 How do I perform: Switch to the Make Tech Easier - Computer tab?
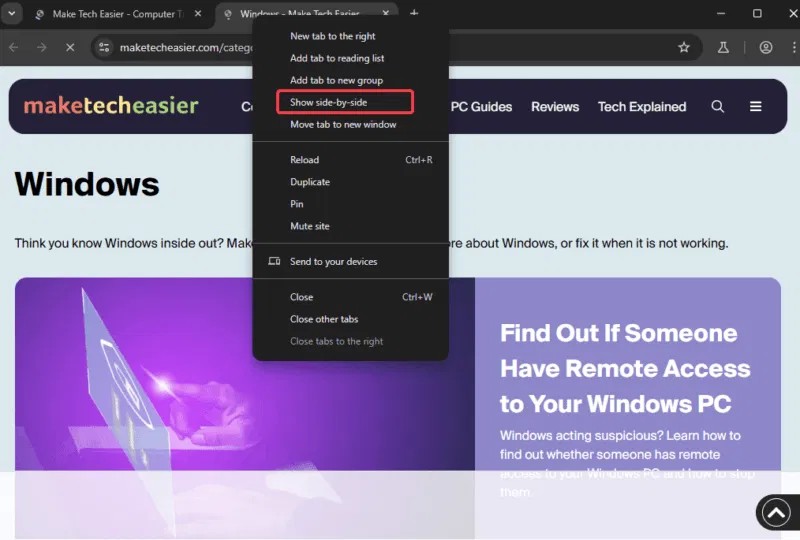click(x=115, y=14)
